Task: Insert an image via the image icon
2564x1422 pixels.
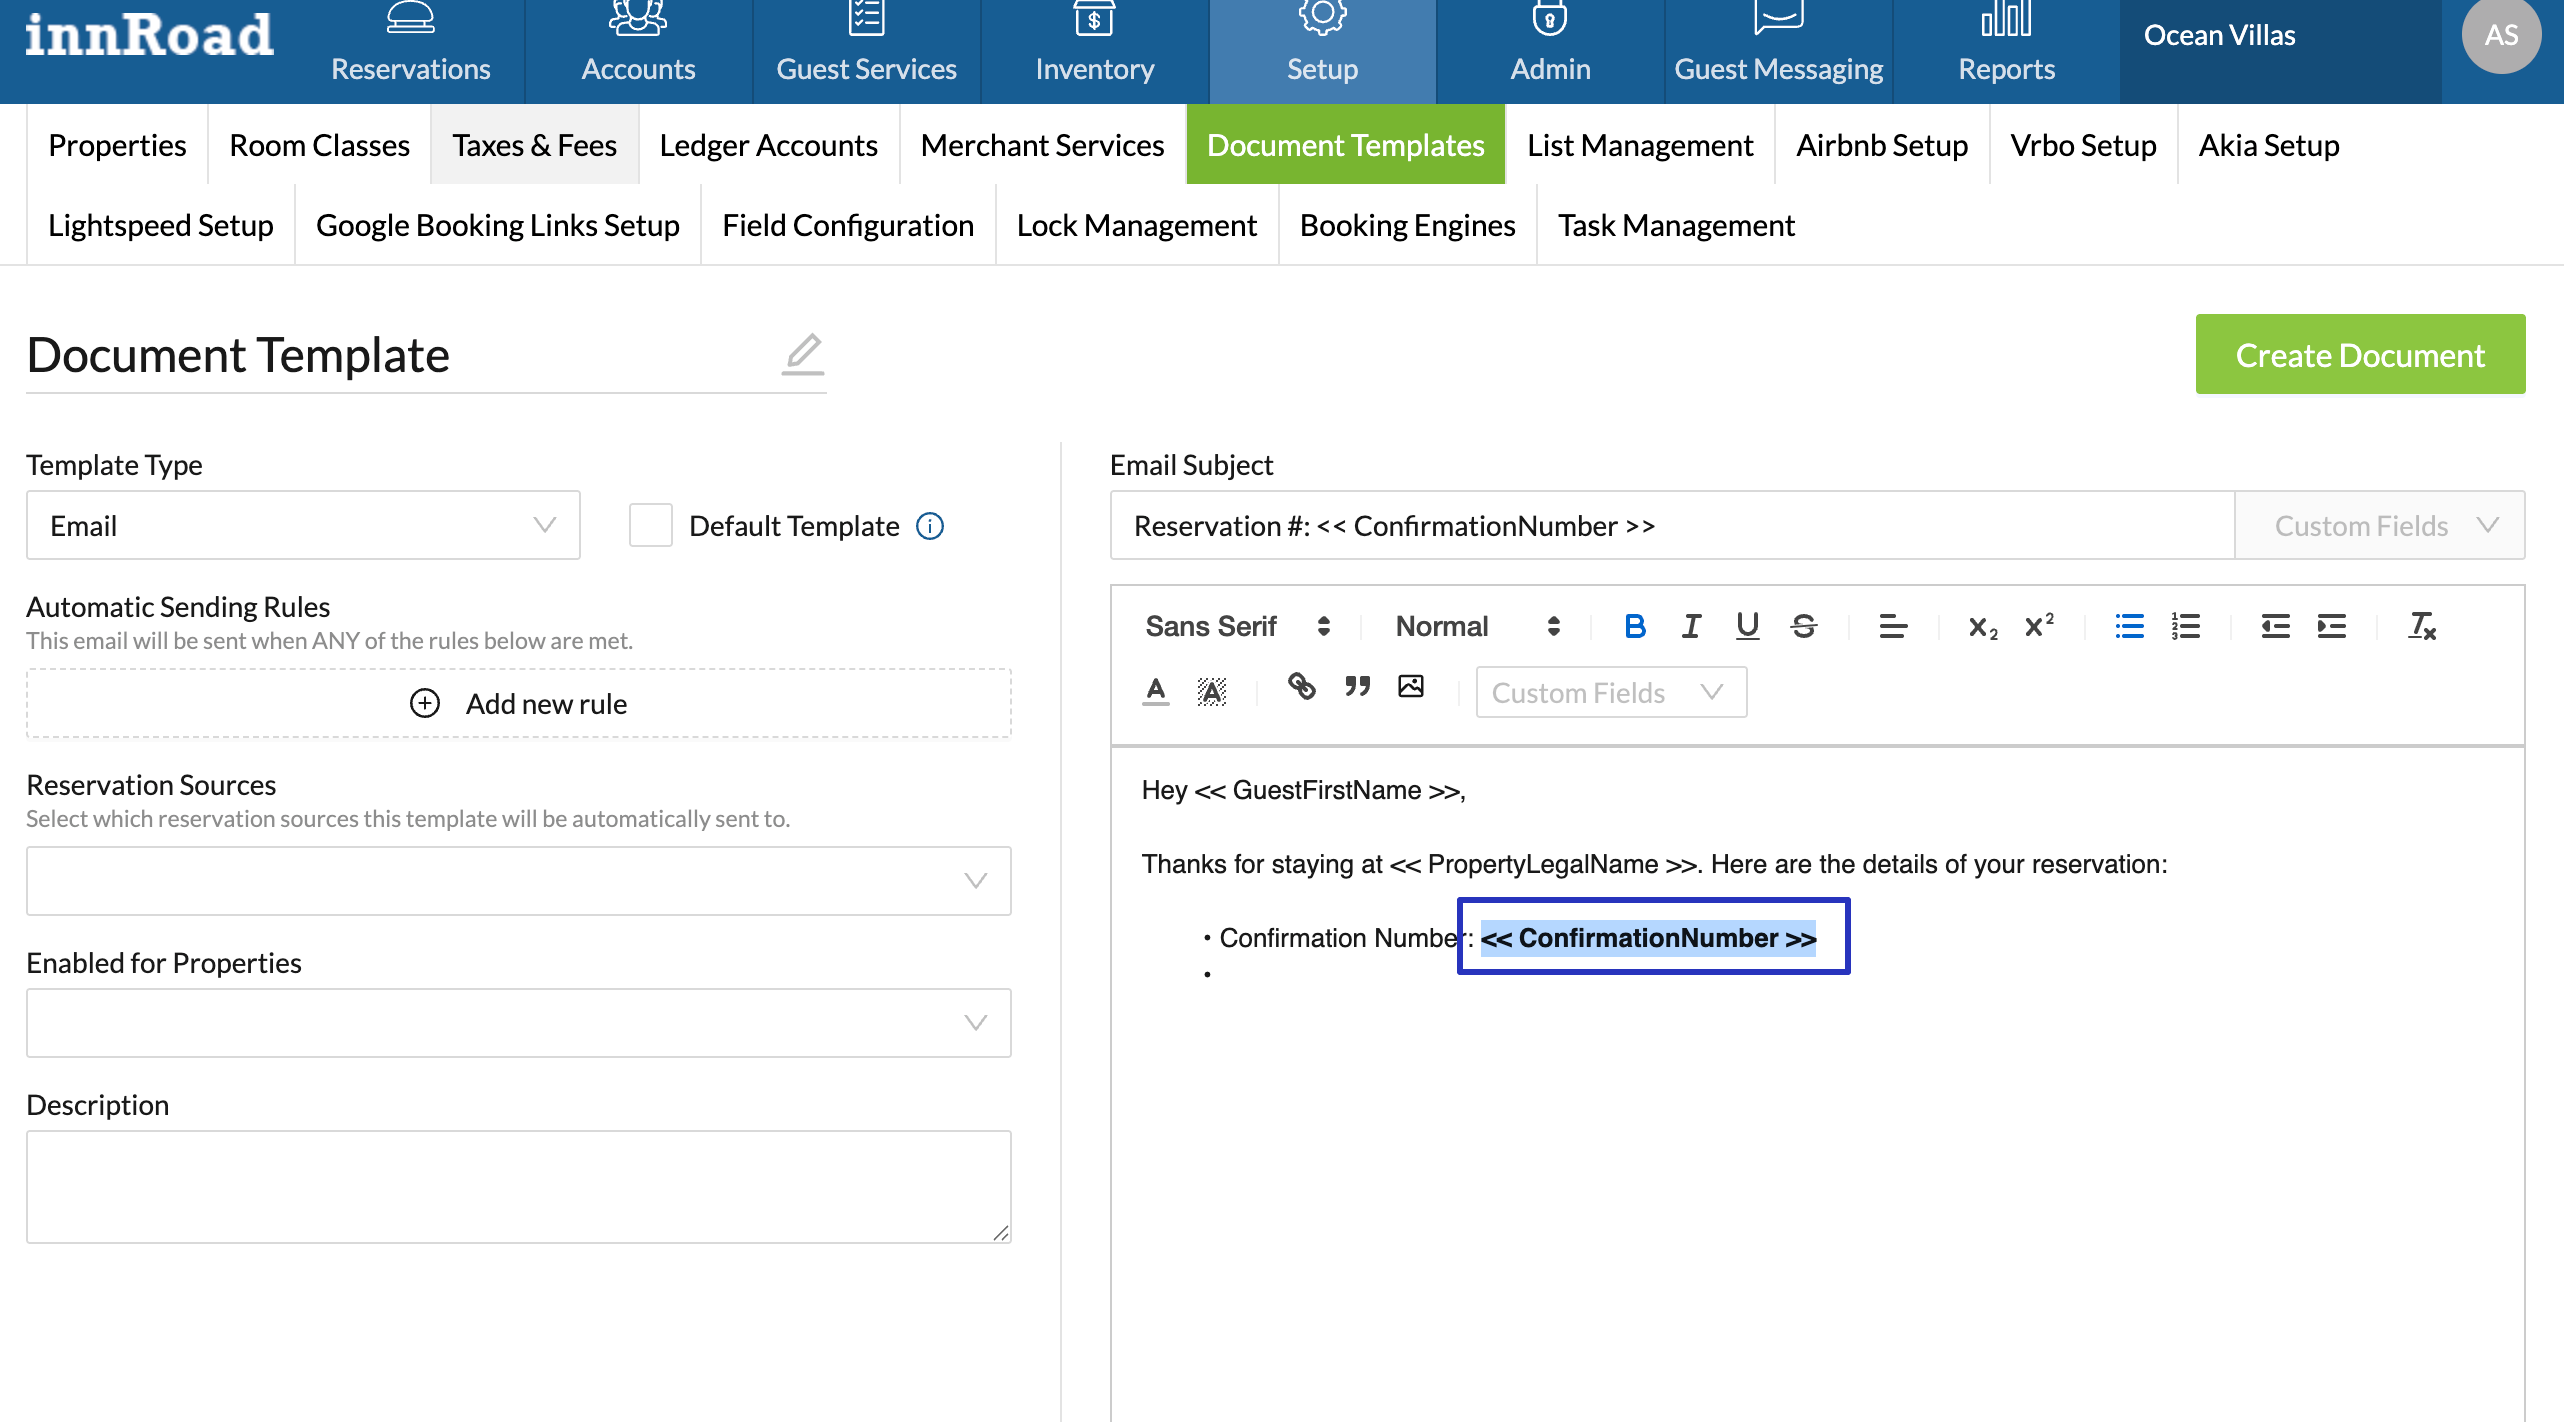Action: point(1411,687)
